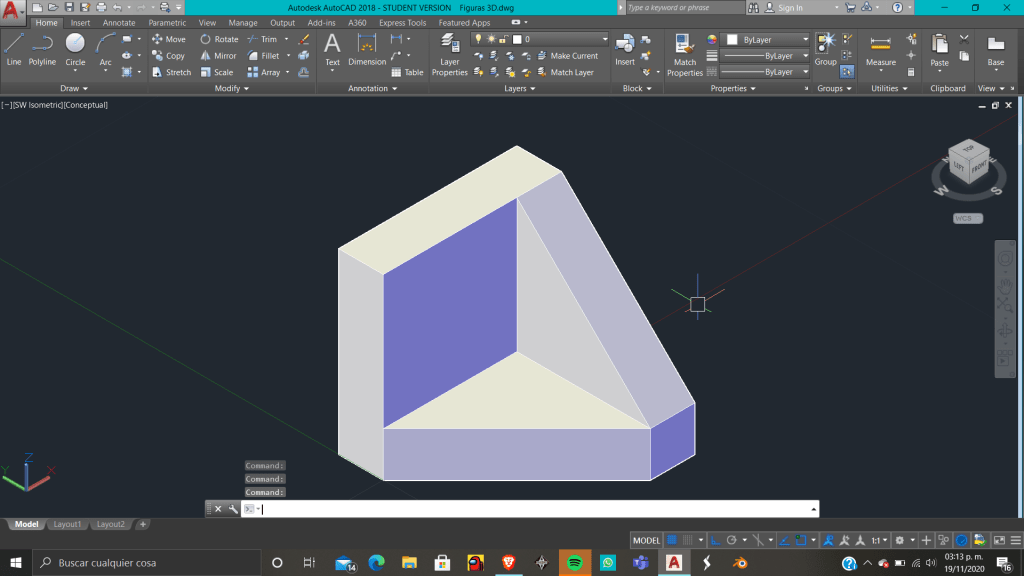Toggle ortho mode in status bar
Viewport: 1024px width, 576px height.
714,540
